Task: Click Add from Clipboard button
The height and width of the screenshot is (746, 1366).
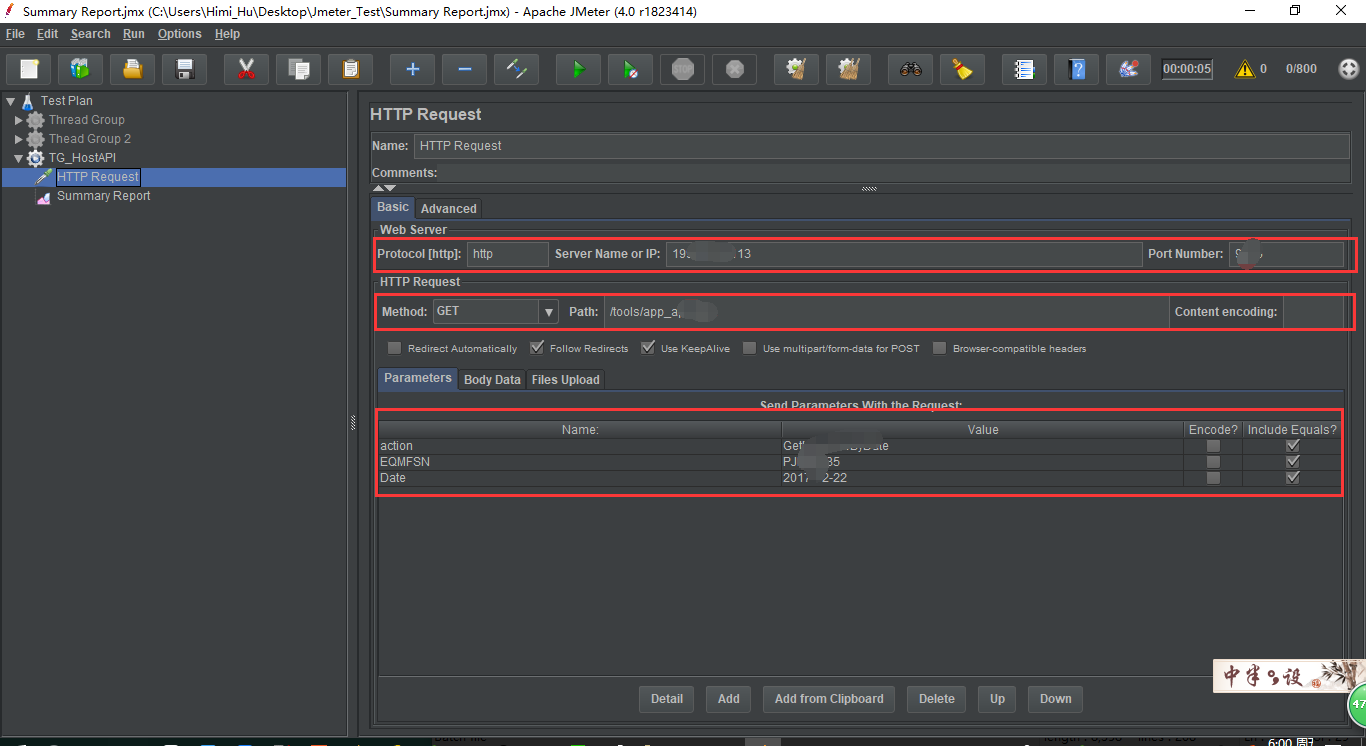Action: tap(829, 699)
